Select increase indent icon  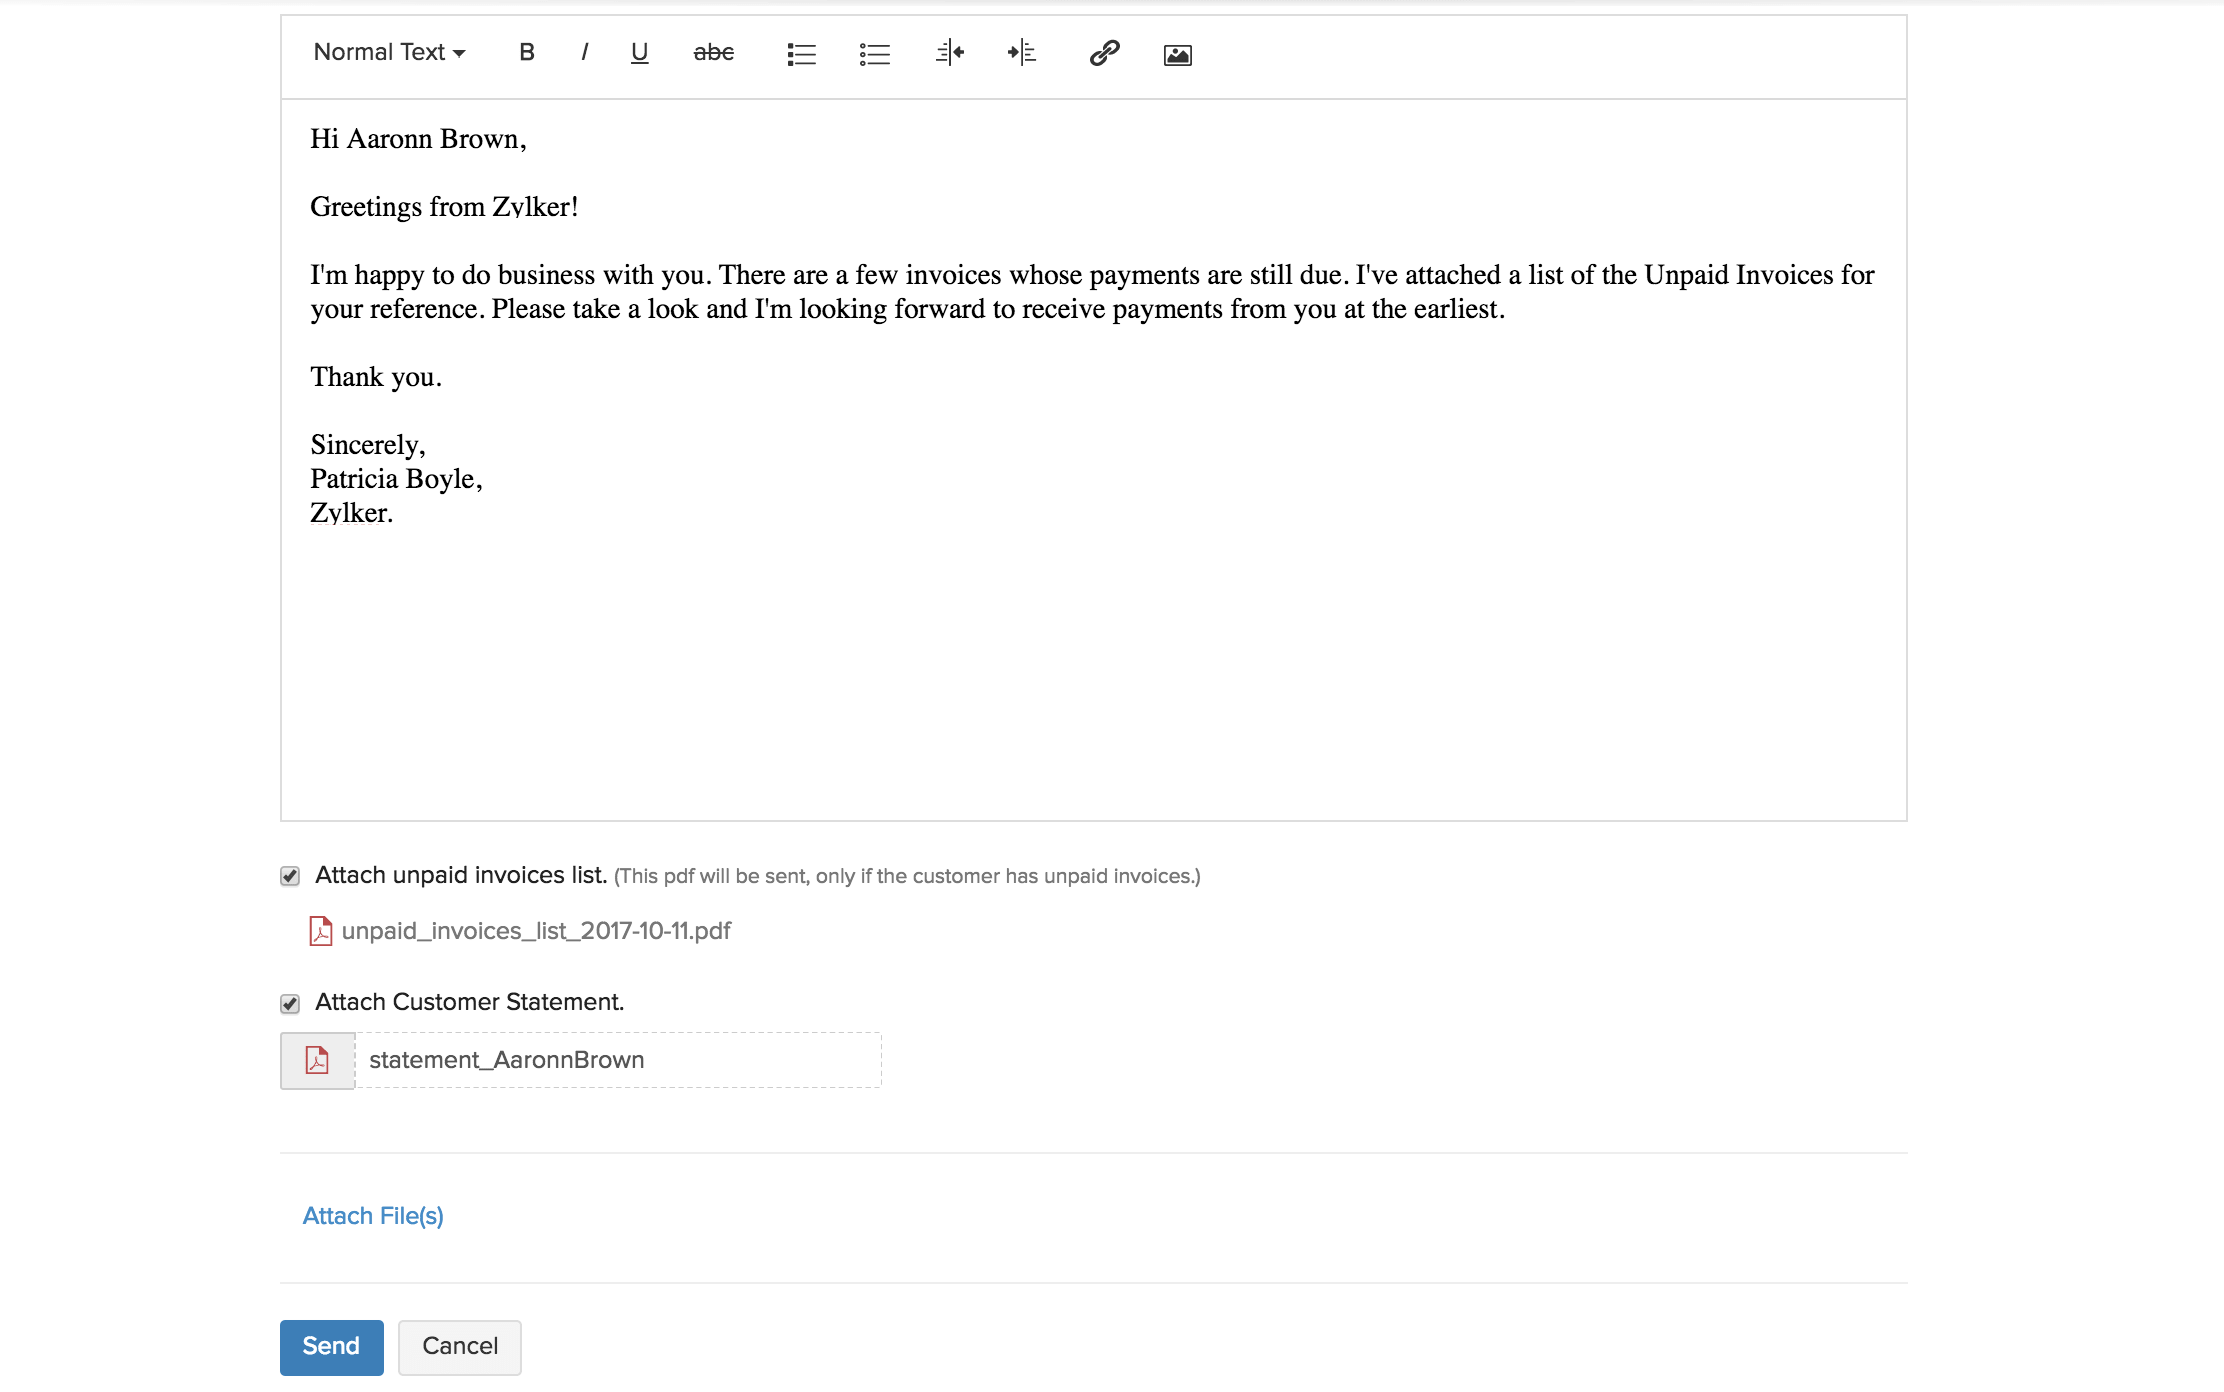click(1018, 55)
